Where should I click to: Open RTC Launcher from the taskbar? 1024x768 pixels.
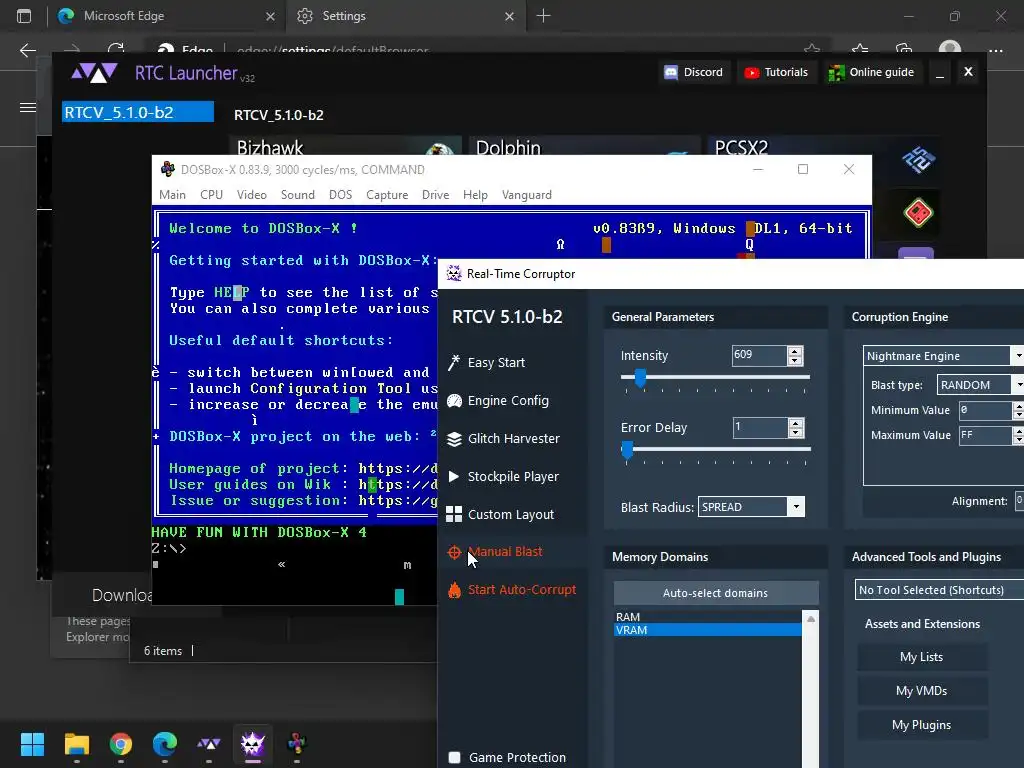point(209,744)
